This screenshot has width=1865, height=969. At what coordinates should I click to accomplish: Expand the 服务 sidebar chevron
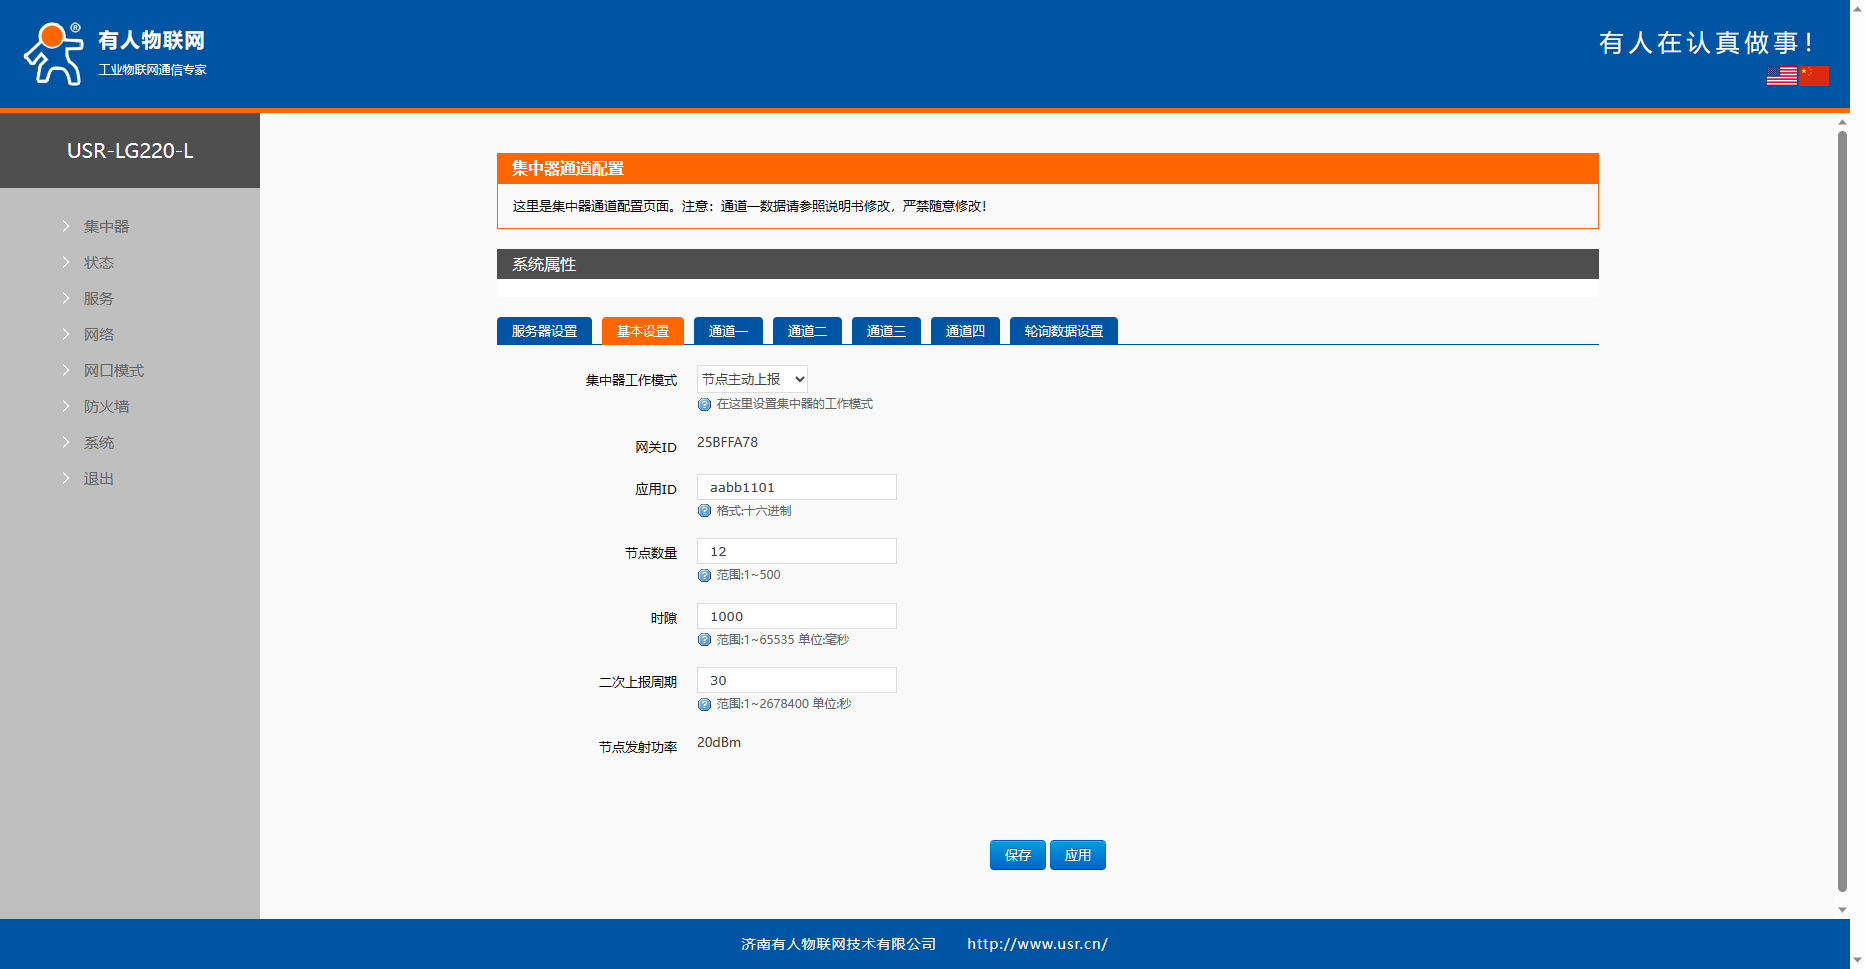click(66, 298)
